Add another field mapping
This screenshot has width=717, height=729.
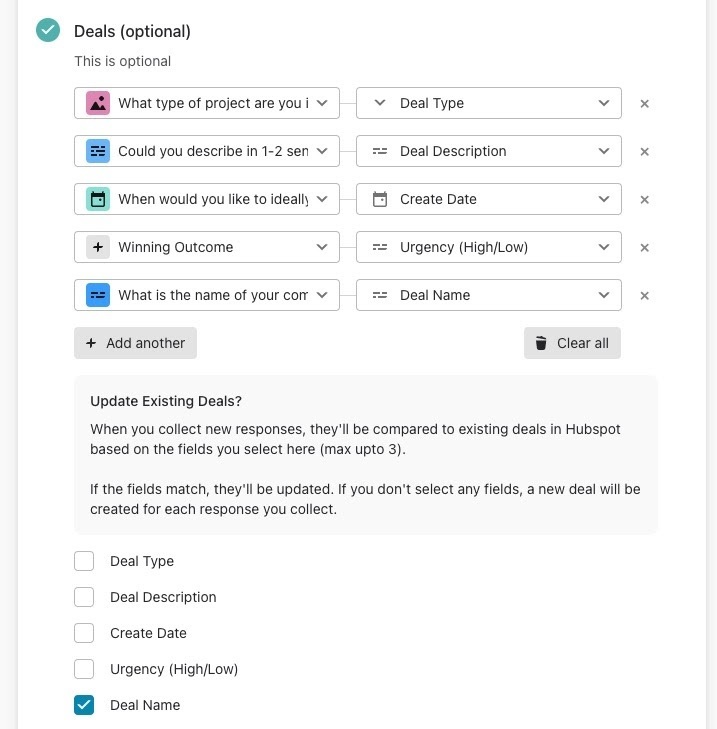(135, 343)
